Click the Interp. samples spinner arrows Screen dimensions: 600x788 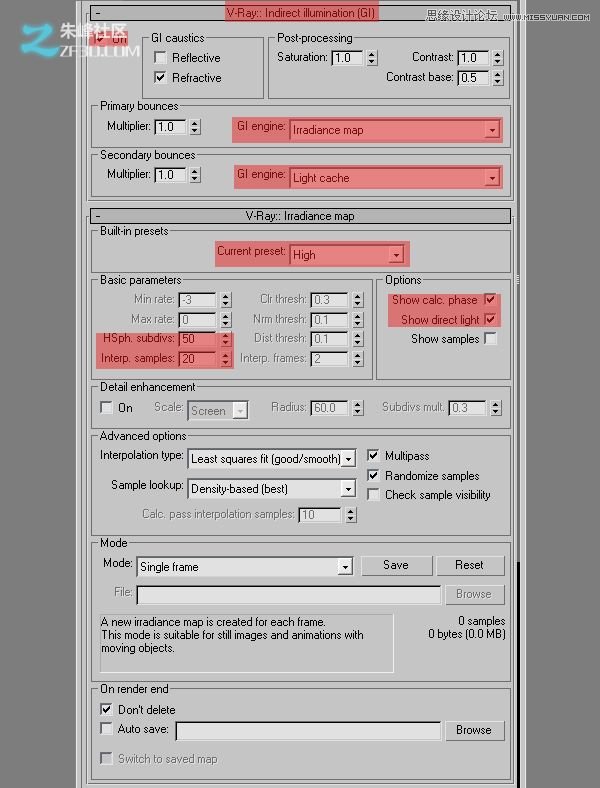226,359
